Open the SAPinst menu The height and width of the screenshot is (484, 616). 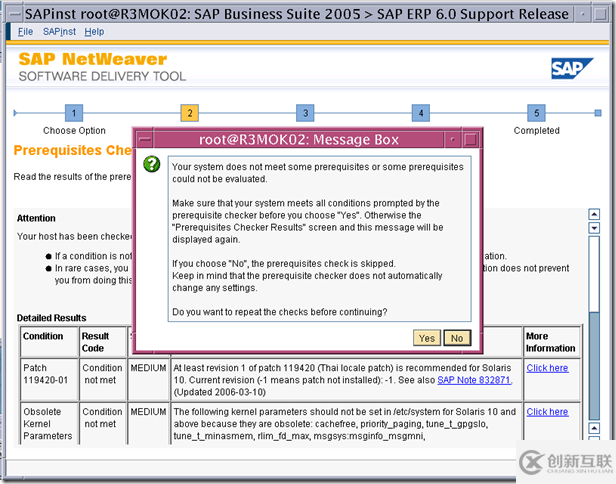click(59, 31)
